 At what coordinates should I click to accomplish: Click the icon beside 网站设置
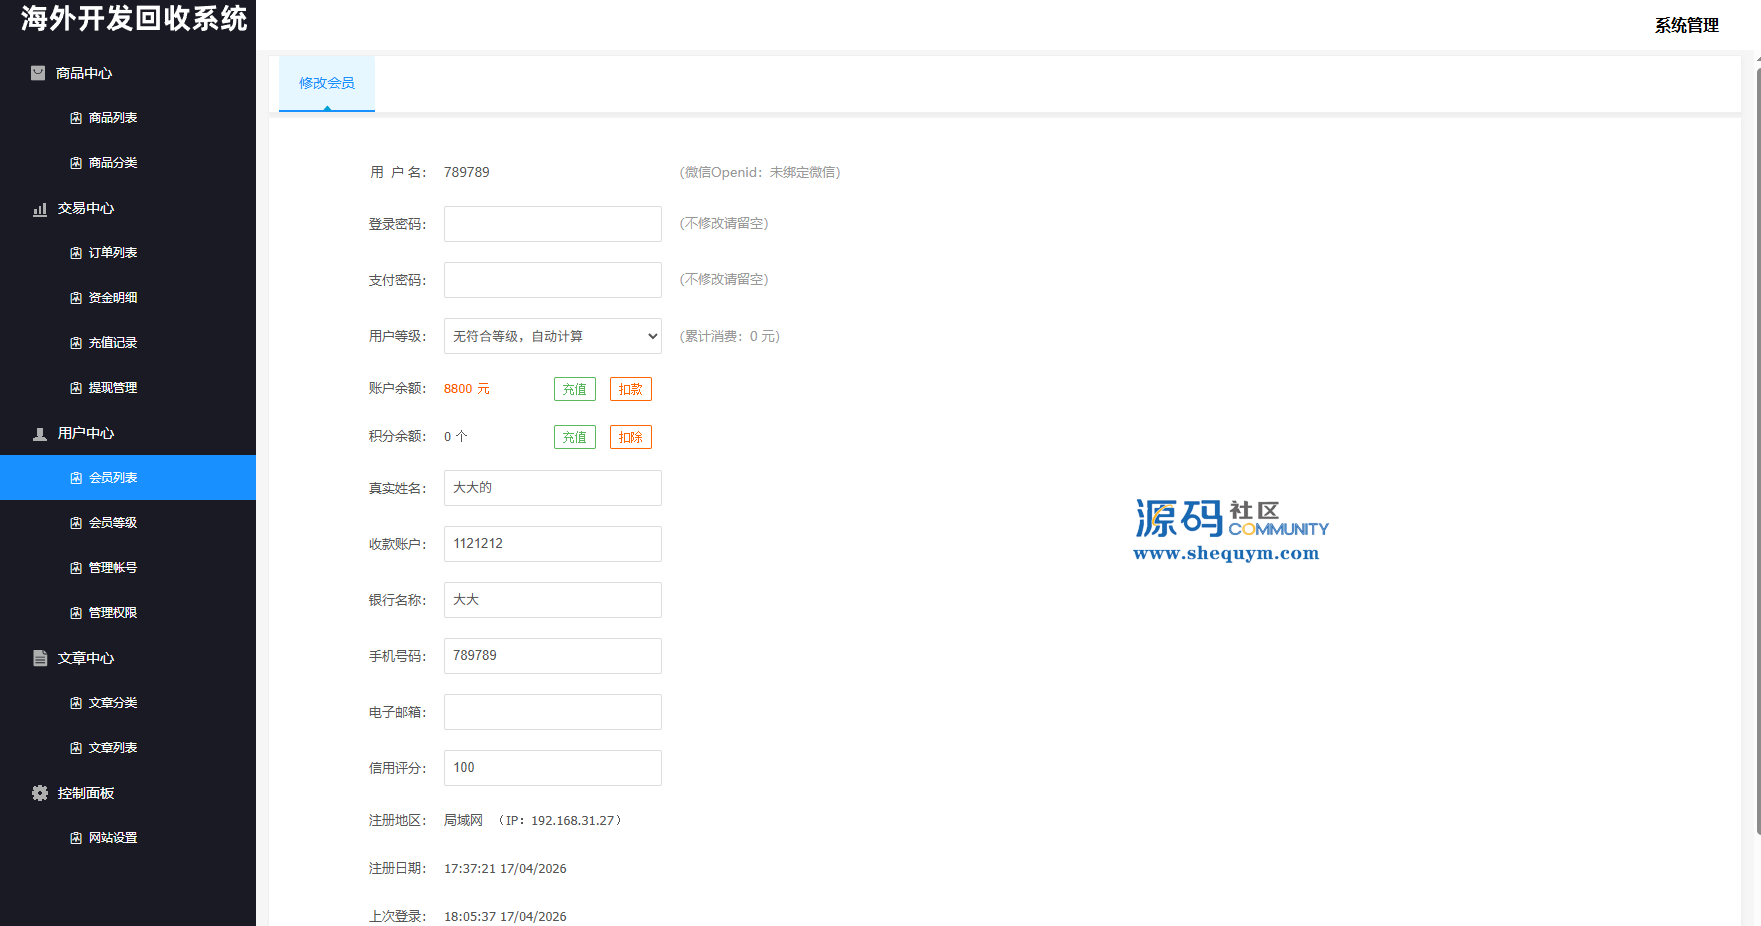coord(76,838)
